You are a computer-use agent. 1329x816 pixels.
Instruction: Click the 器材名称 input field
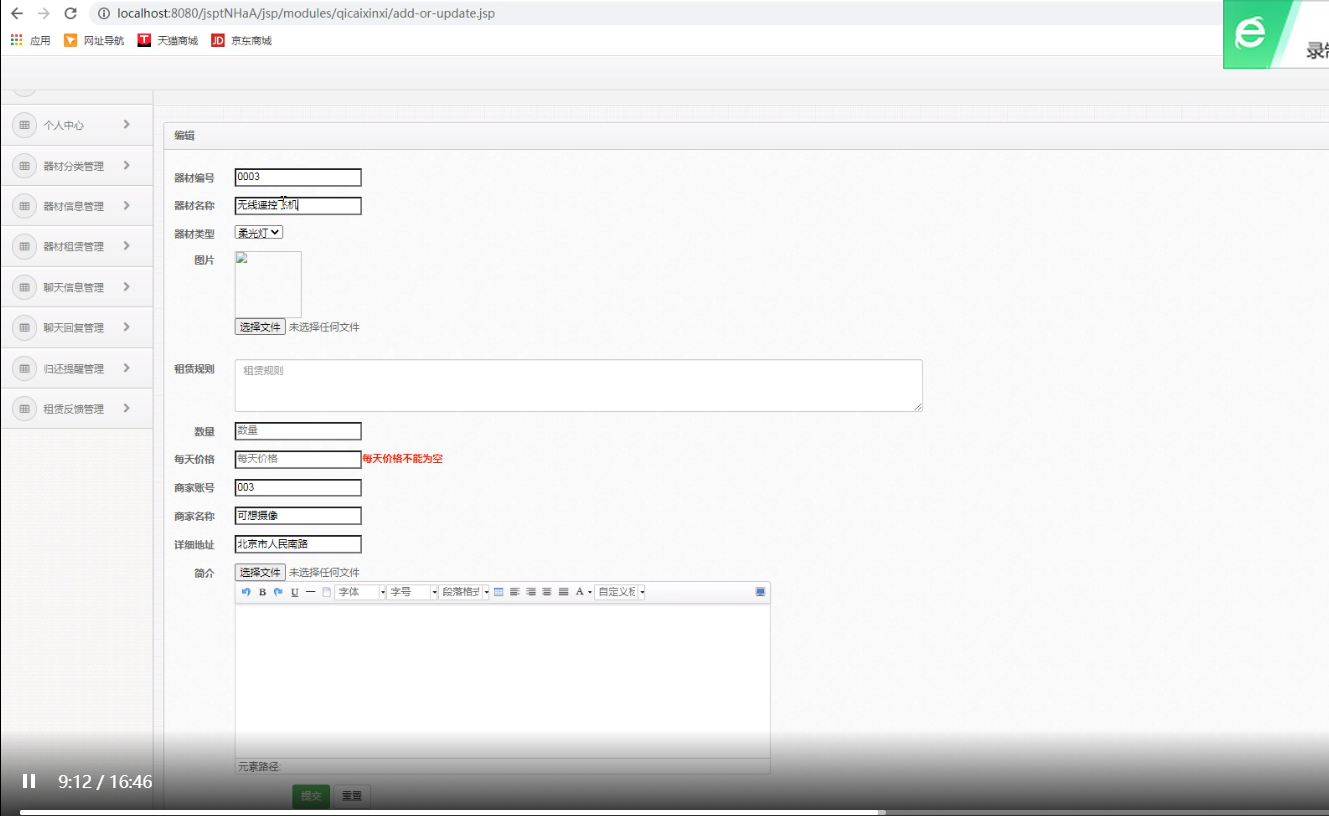pos(298,205)
